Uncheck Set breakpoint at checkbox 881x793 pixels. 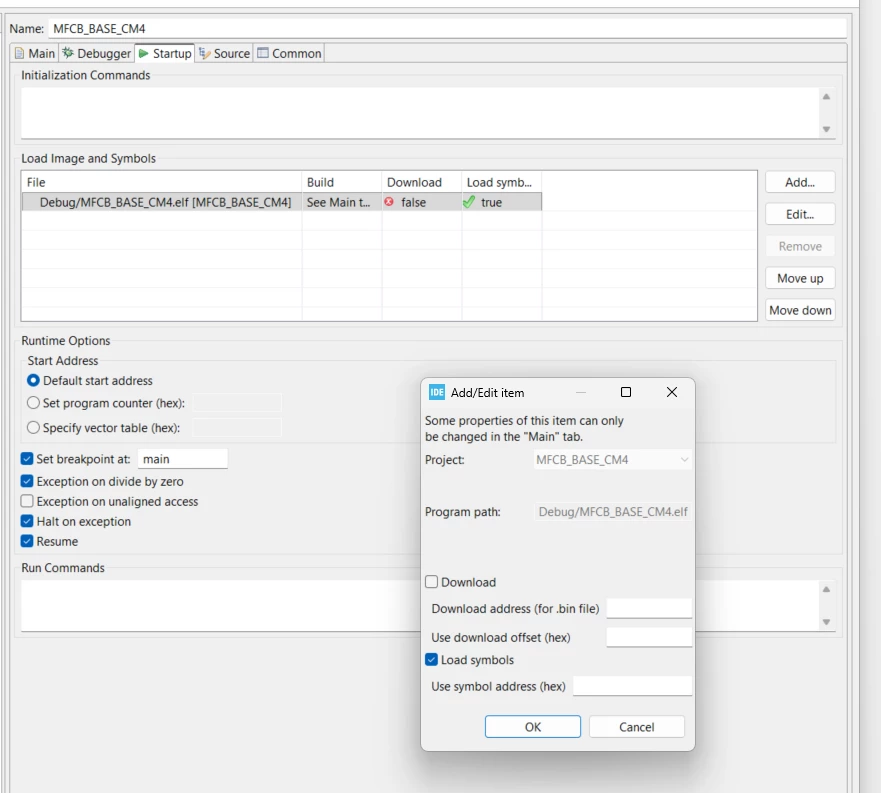[x=27, y=459]
